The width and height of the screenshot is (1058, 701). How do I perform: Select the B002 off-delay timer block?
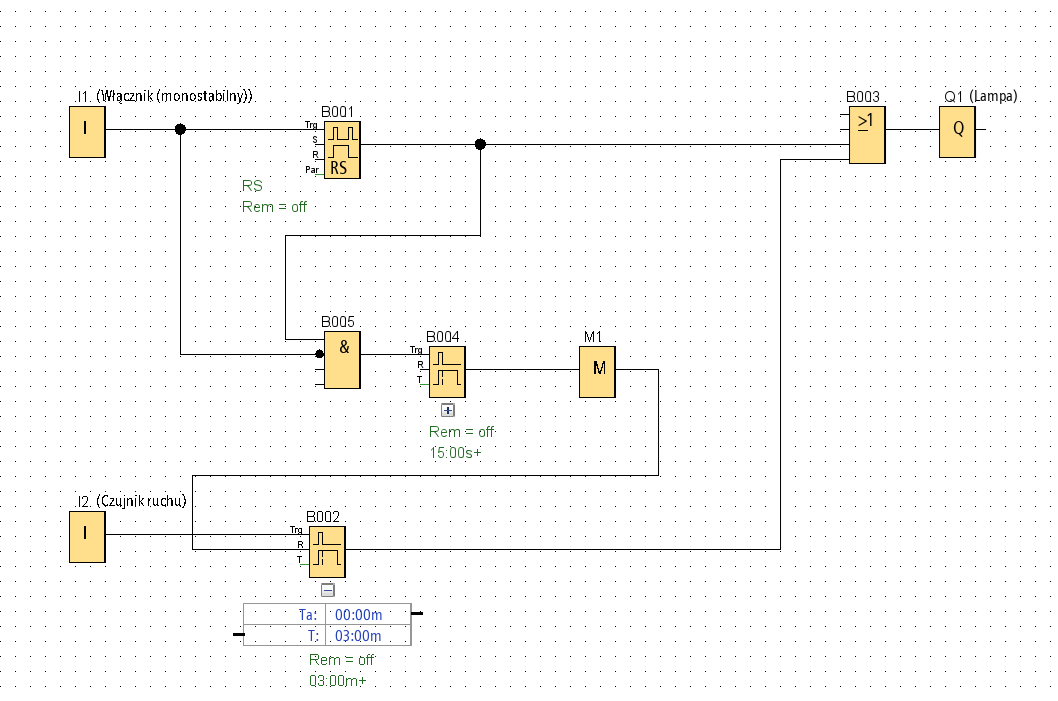pos(327,552)
